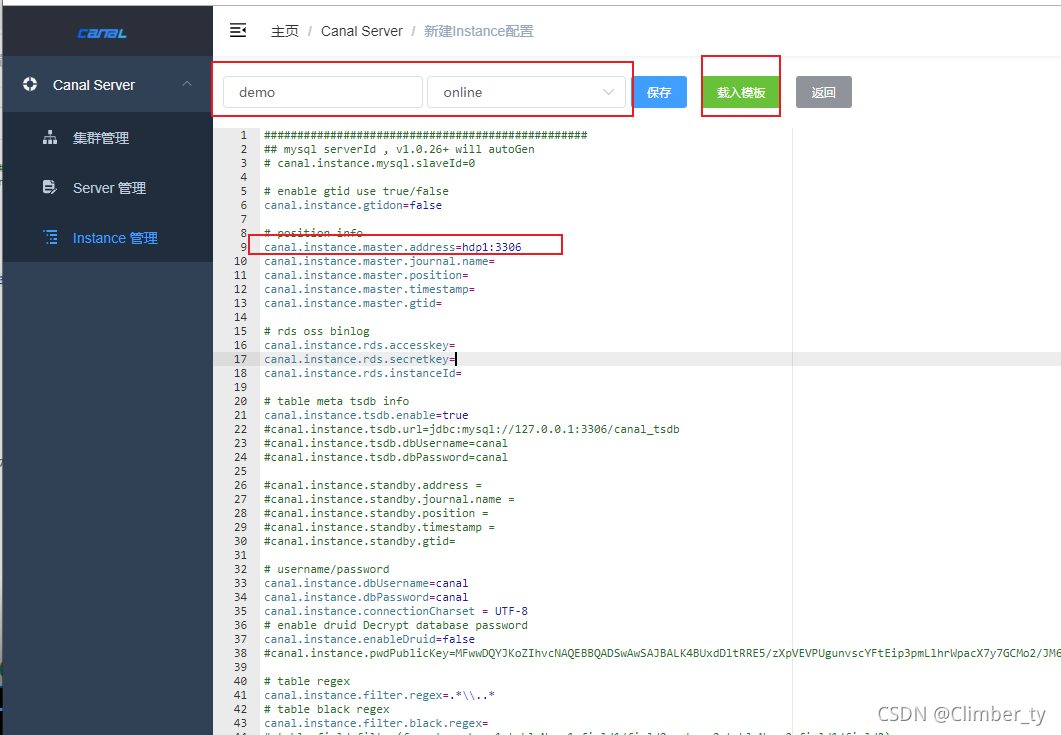
Task: Click line 'canal.instance.rds.accesskey='
Action: (x=359, y=345)
